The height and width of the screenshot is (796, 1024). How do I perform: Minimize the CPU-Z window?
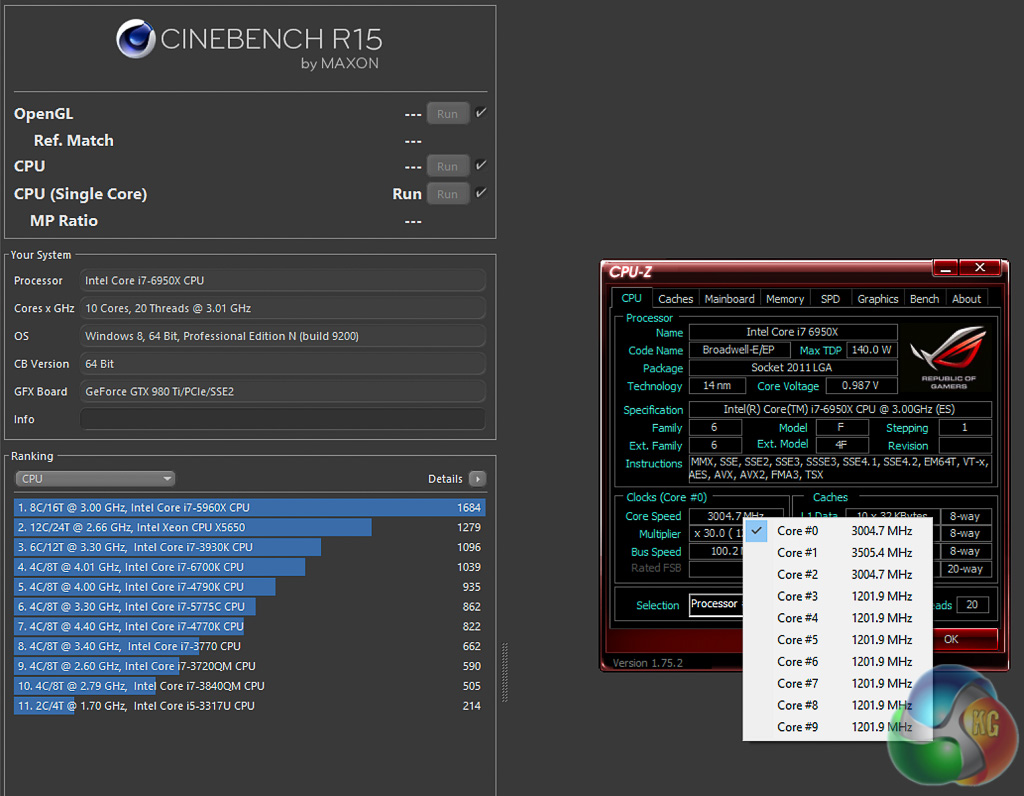945,268
